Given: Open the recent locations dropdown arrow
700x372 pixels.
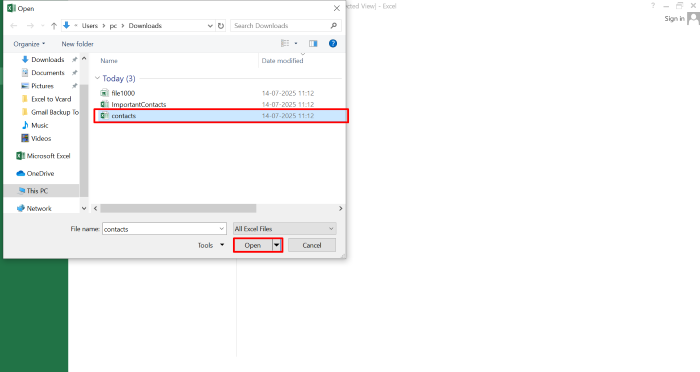Looking at the screenshot, I should [x=42, y=26].
